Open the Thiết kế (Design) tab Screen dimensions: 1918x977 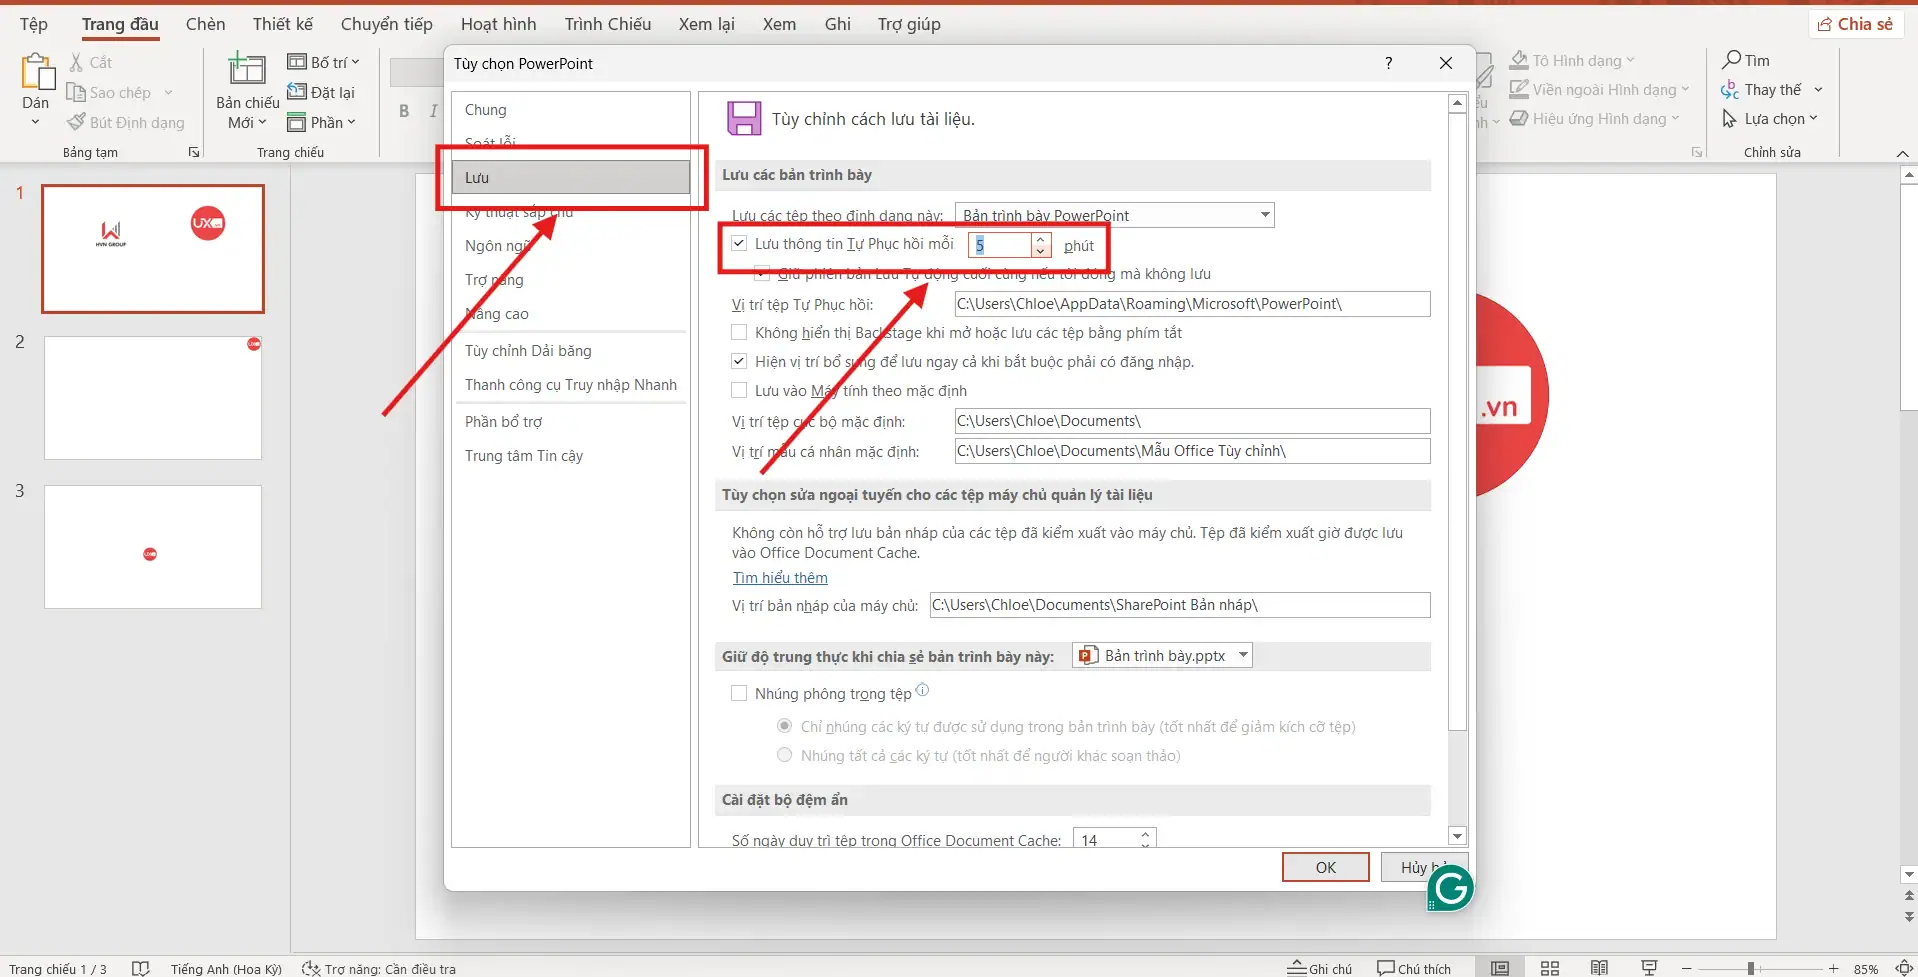[x=283, y=24]
